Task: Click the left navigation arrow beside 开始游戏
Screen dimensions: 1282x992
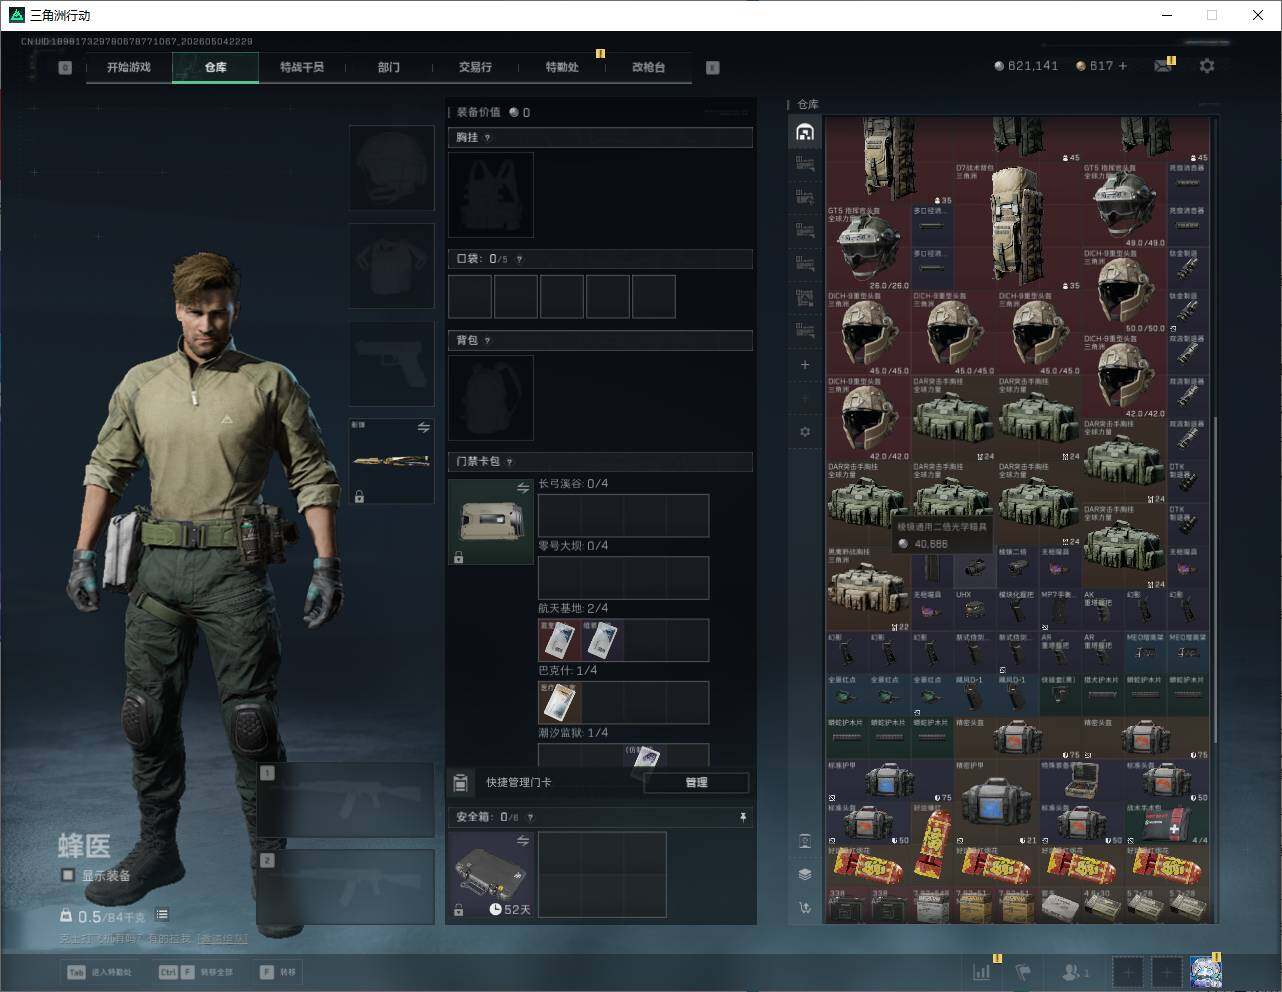Action: pyautogui.click(x=65, y=68)
